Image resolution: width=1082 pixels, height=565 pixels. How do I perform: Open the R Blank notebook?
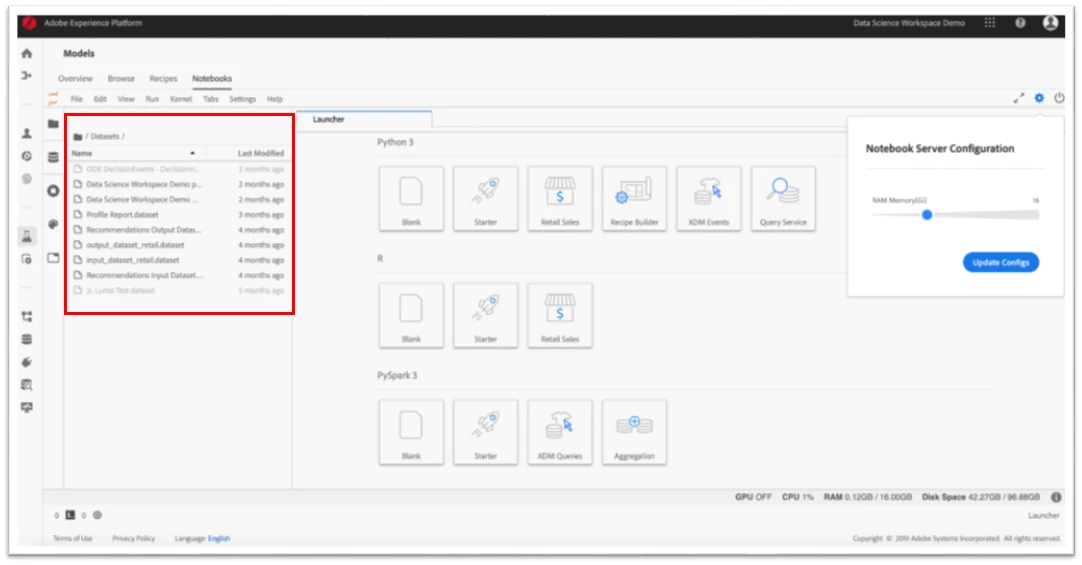point(411,315)
